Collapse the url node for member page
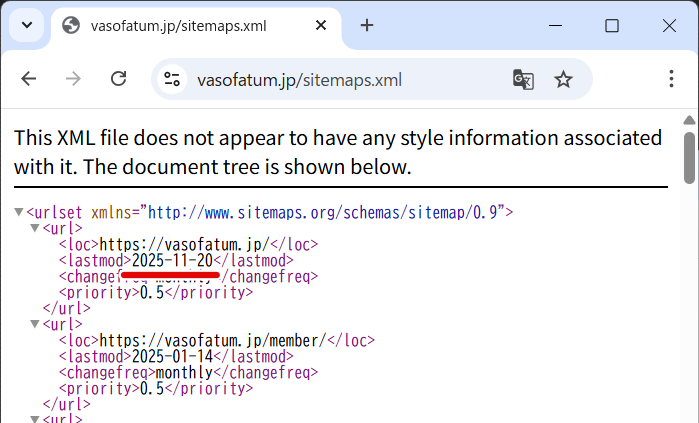 point(35,324)
